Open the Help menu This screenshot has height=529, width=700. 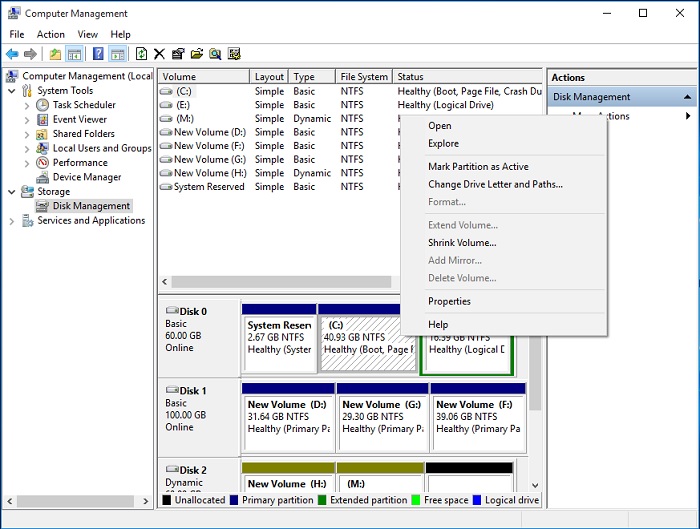(x=121, y=34)
